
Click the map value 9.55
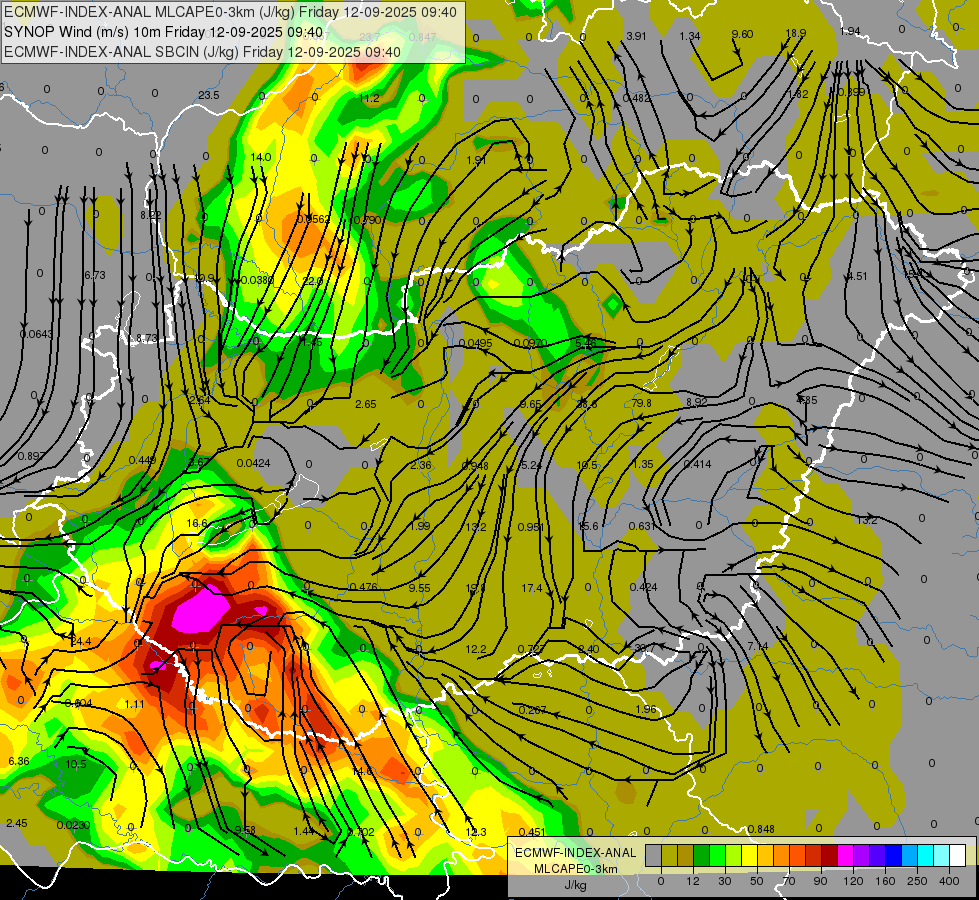[420, 588]
